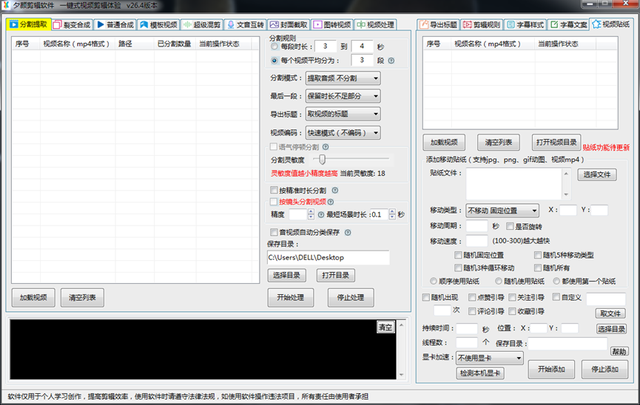Choose the 顺序使用贴纸 radio option

click(x=433, y=281)
